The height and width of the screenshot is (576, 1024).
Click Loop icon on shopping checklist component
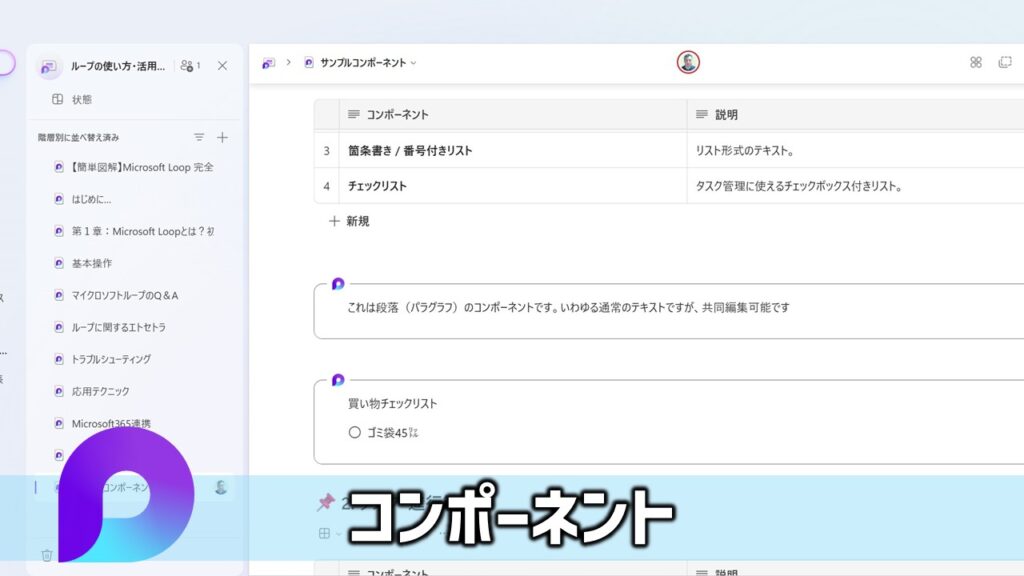(x=338, y=380)
